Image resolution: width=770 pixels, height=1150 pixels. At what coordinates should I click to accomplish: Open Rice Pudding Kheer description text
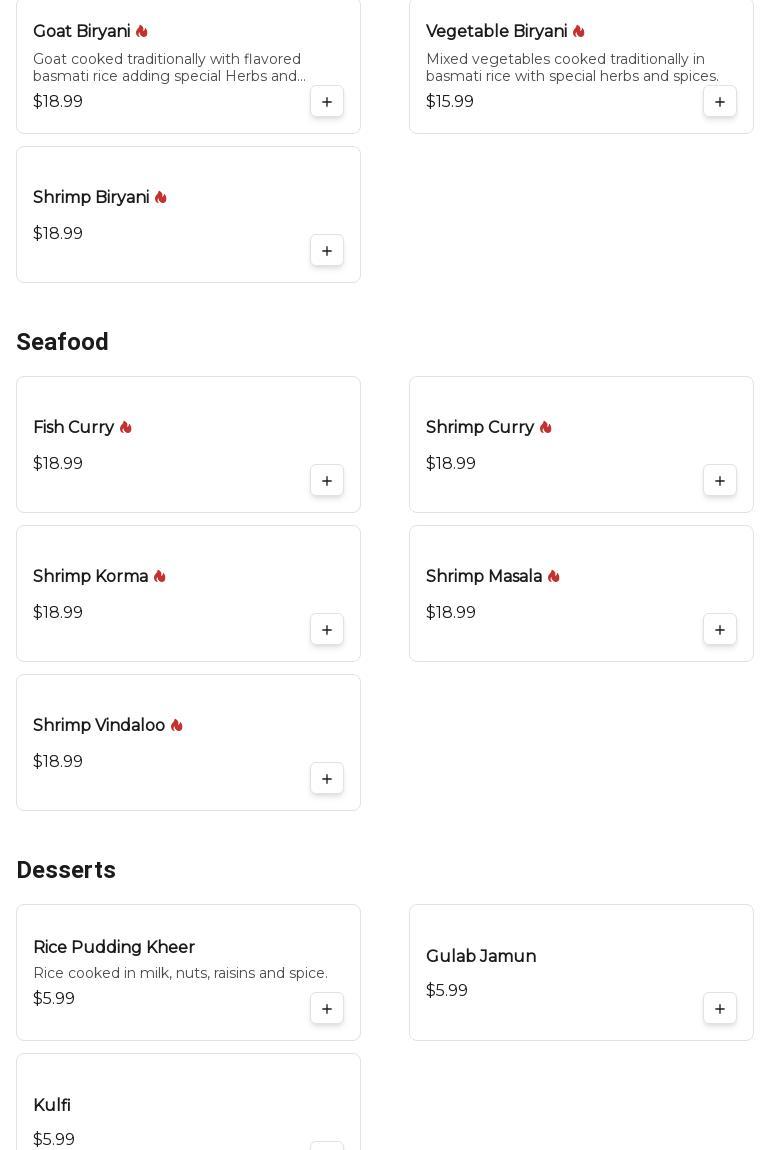[x=180, y=973]
